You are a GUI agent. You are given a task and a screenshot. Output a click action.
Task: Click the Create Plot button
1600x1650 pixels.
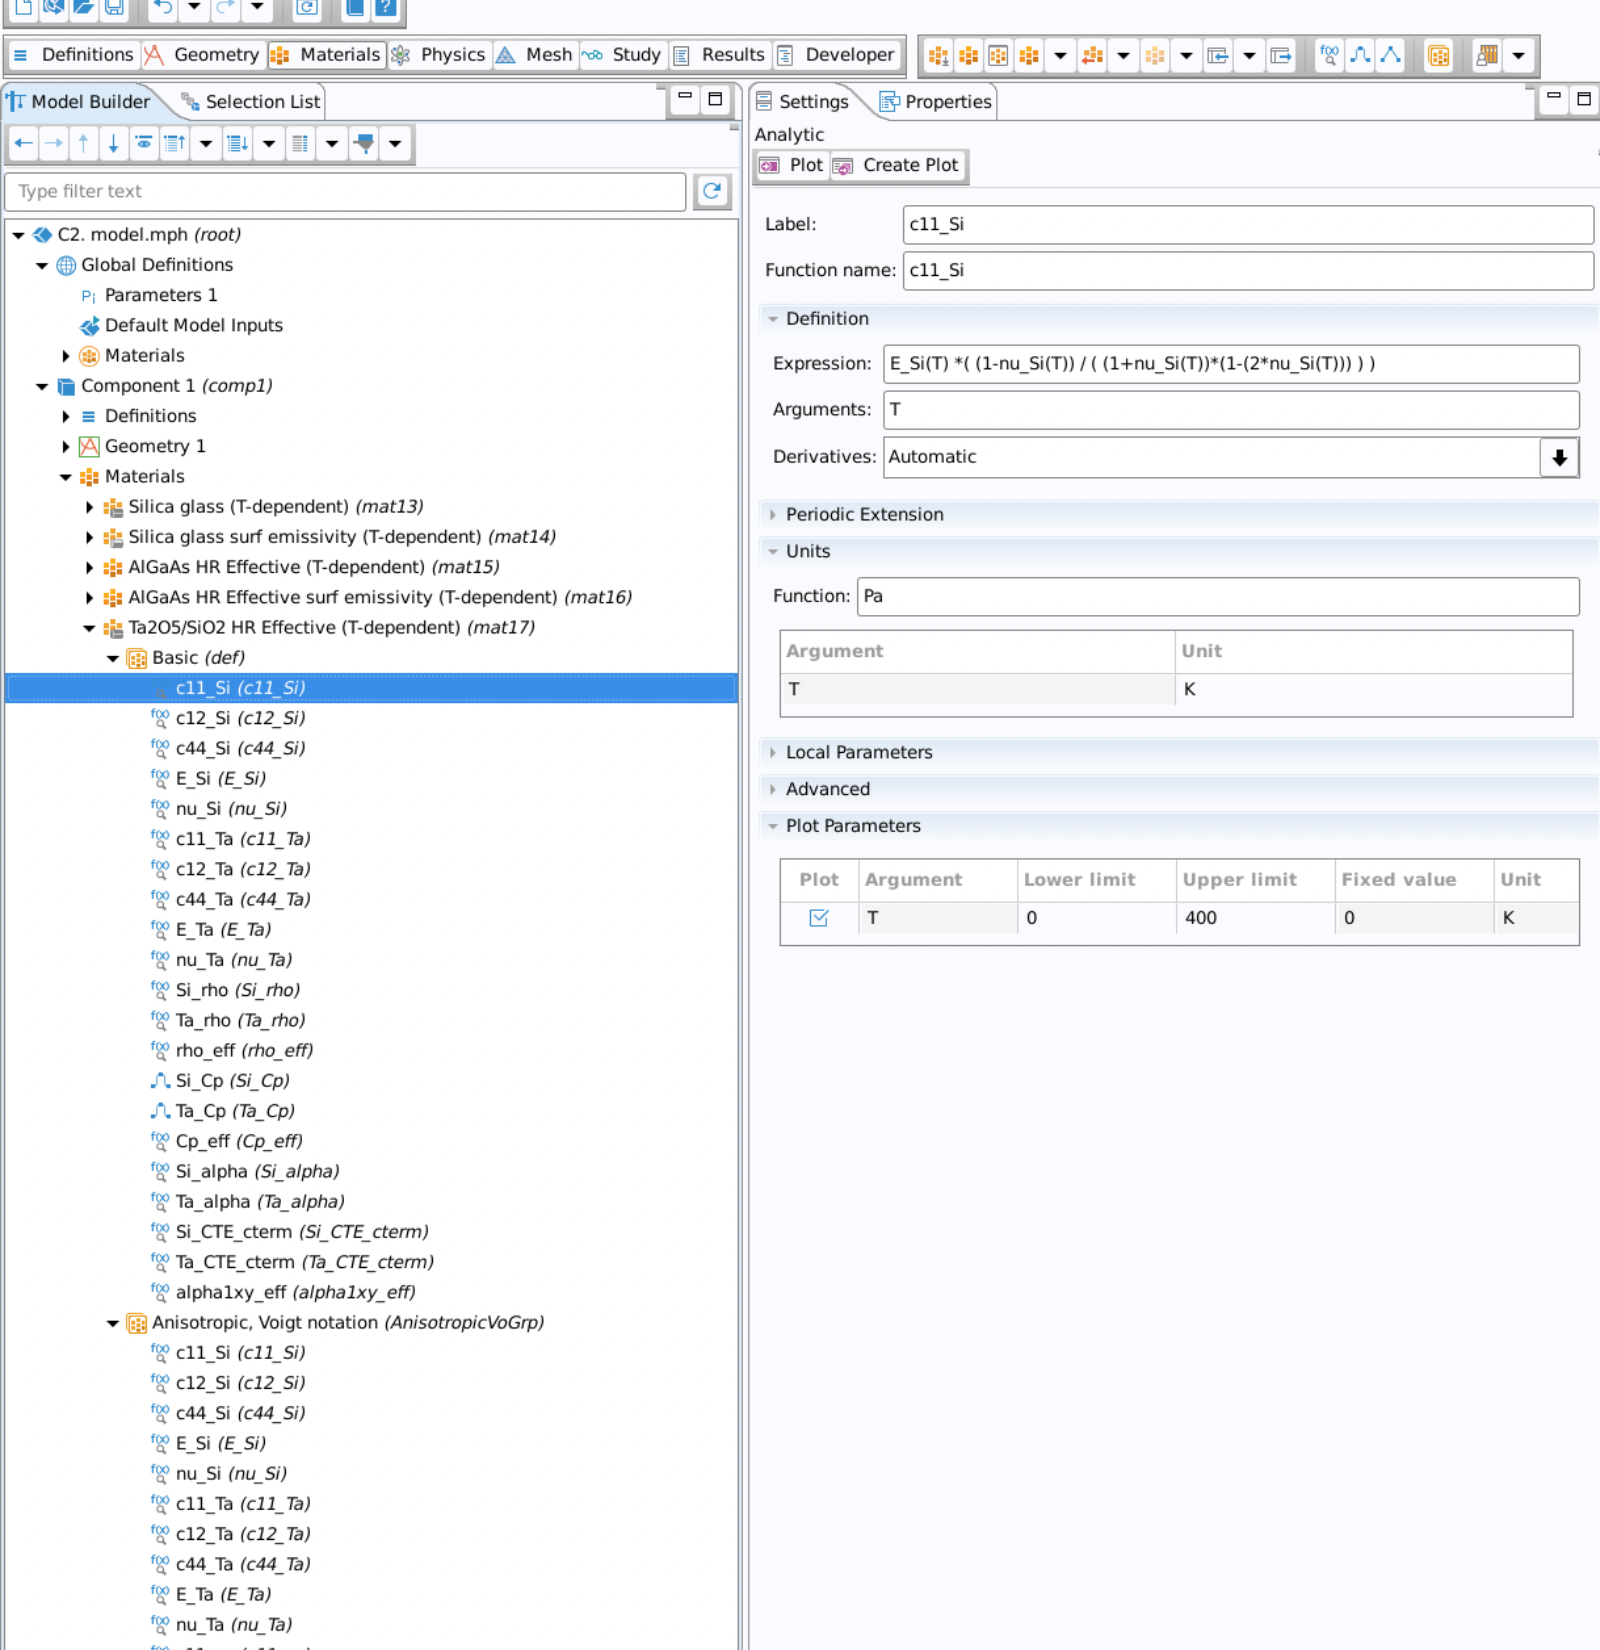coord(897,165)
